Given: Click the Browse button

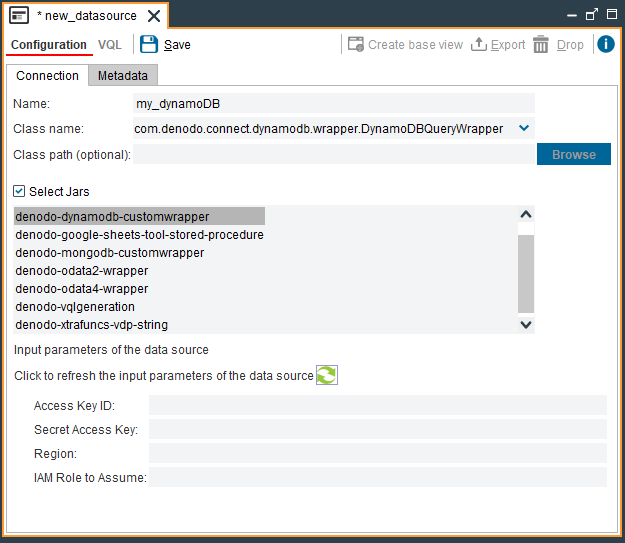Looking at the screenshot, I should tap(574, 154).
